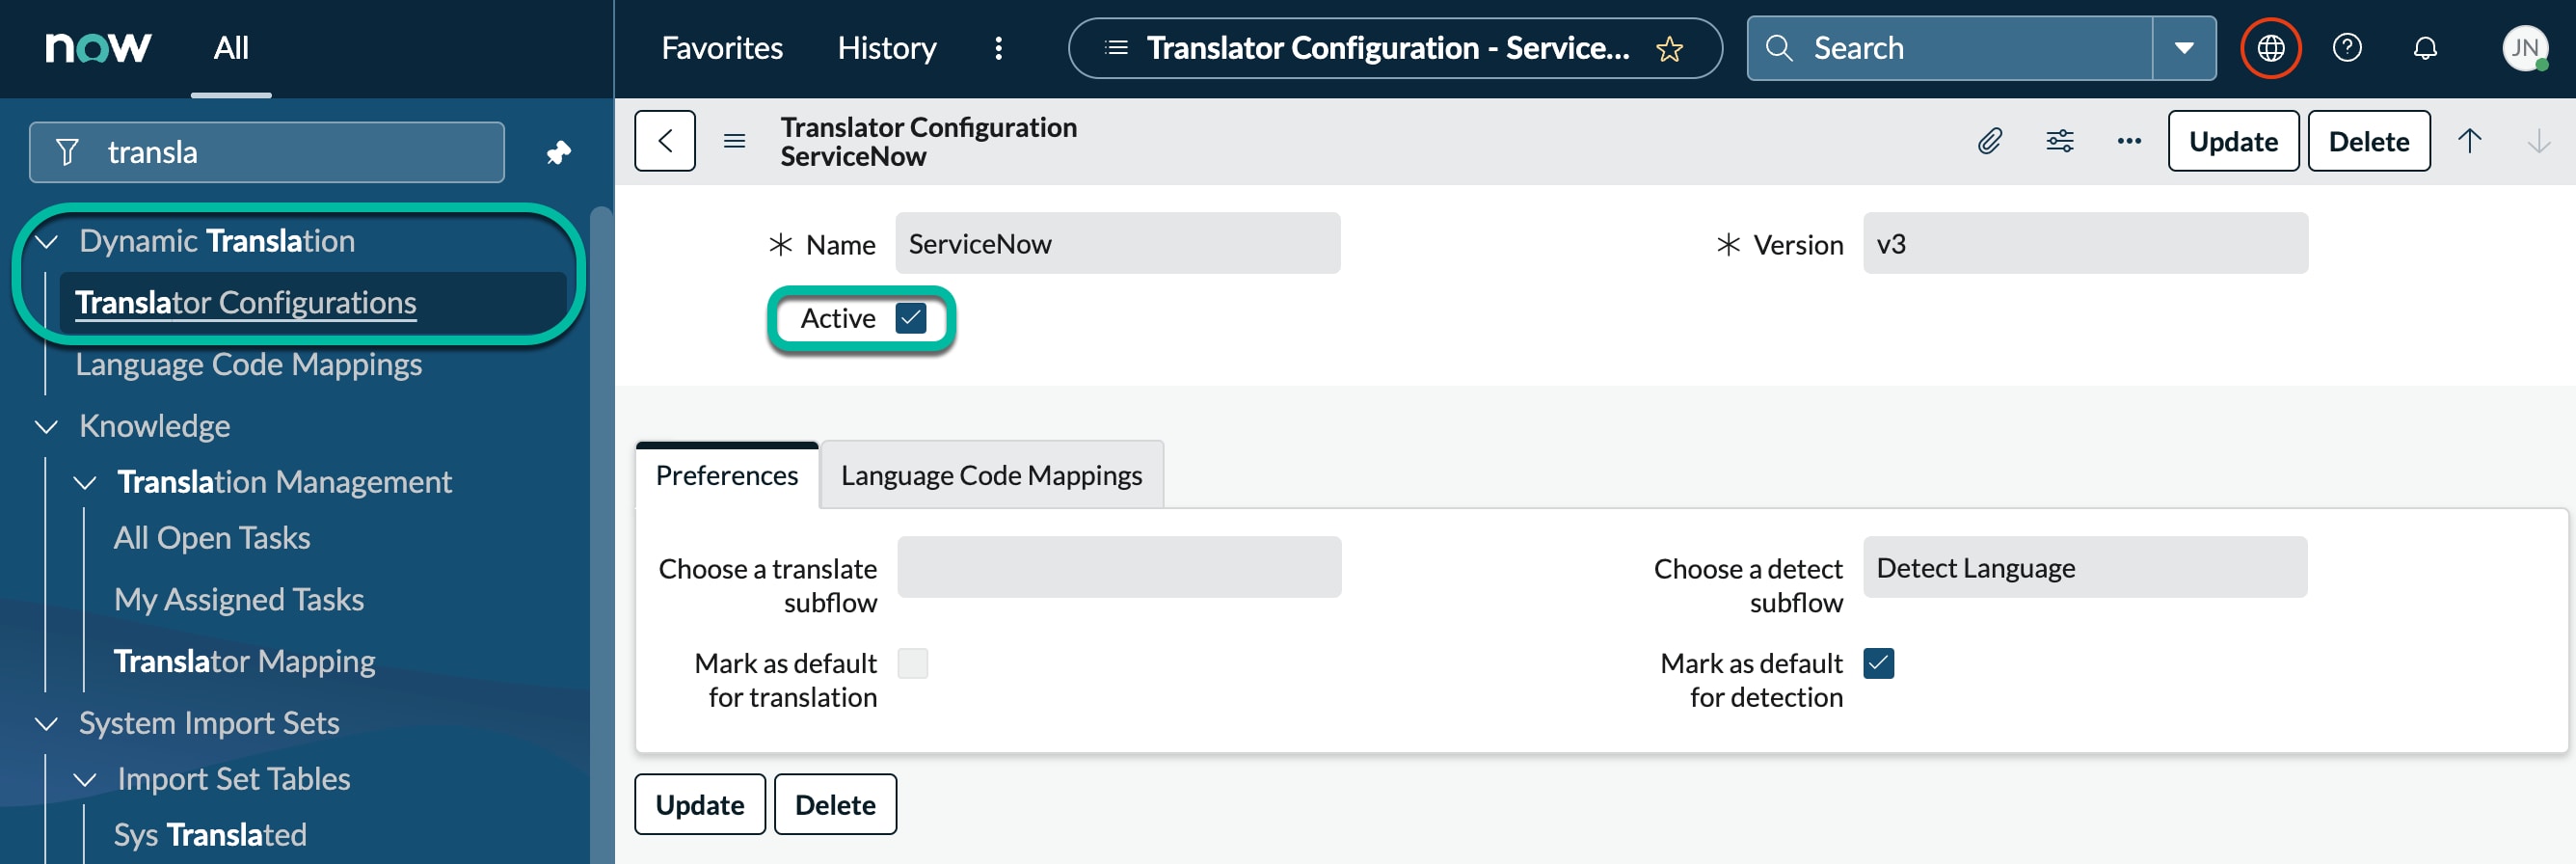Go back with the left chevron button

click(665, 141)
